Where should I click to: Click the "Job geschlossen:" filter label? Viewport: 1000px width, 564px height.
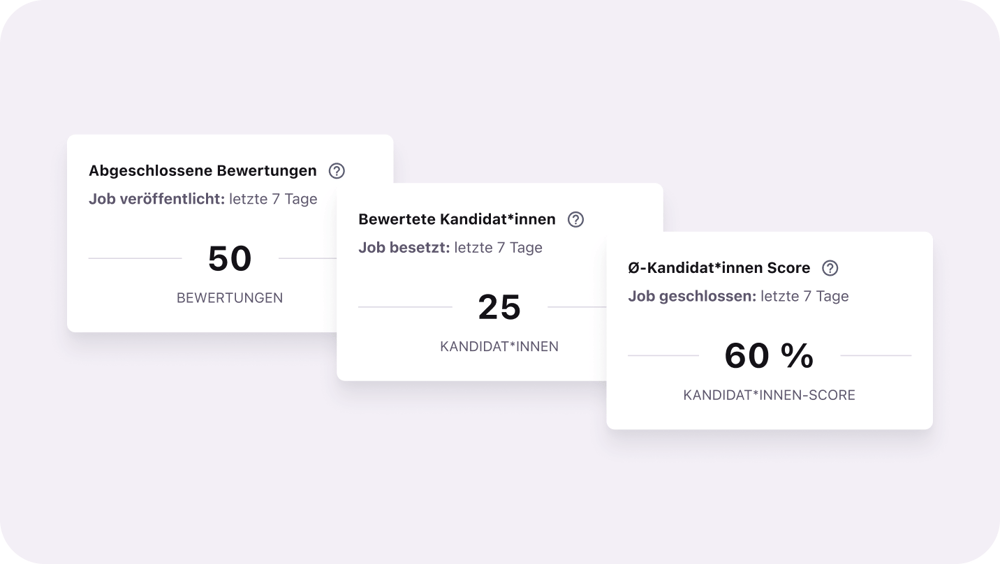pyautogui.click(x=692, y=296)
